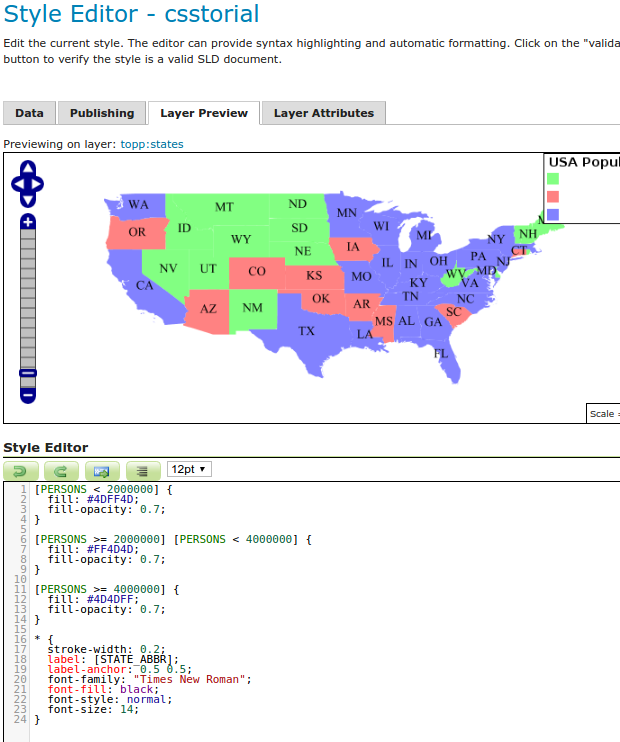Screen dimensions: 620x742
Task: Open the 12pt font size dropdown
Action: pos(189,469)
